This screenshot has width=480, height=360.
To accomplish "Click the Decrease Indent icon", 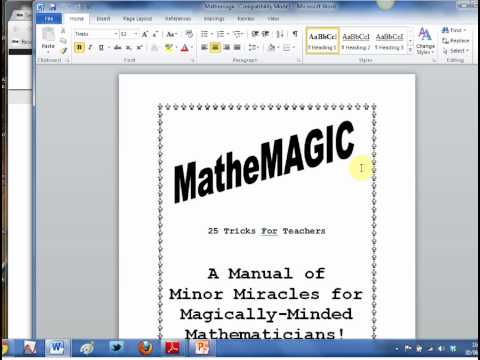I will click(x=255, y=34).
